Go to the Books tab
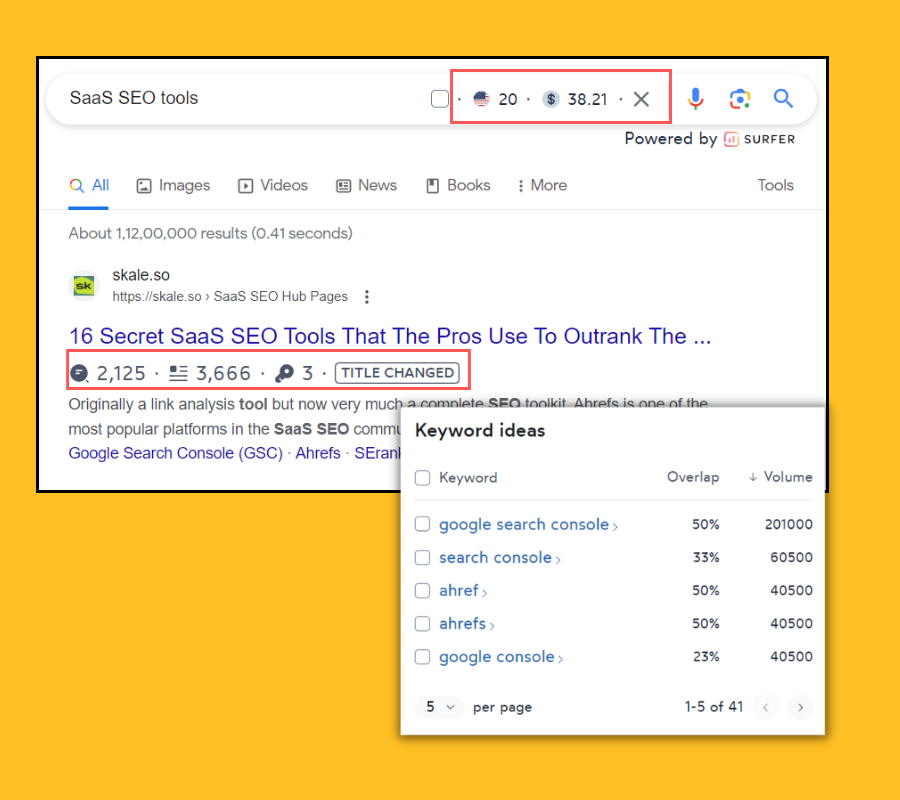 point(458,185)
